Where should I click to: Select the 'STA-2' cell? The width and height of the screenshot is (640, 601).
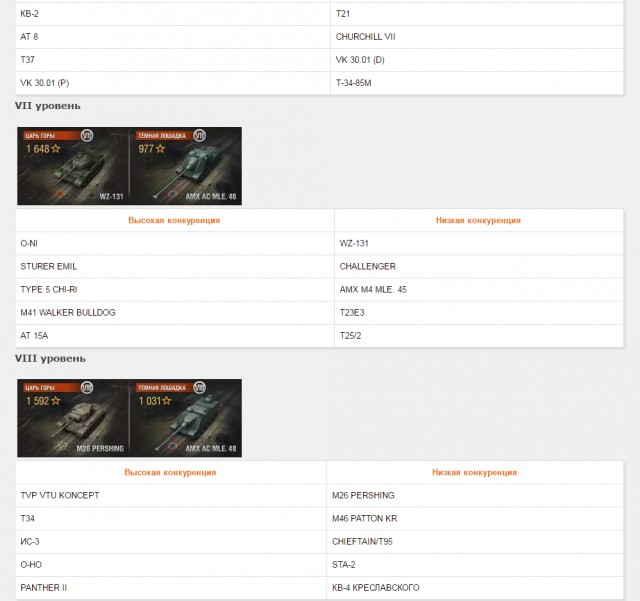475,565
